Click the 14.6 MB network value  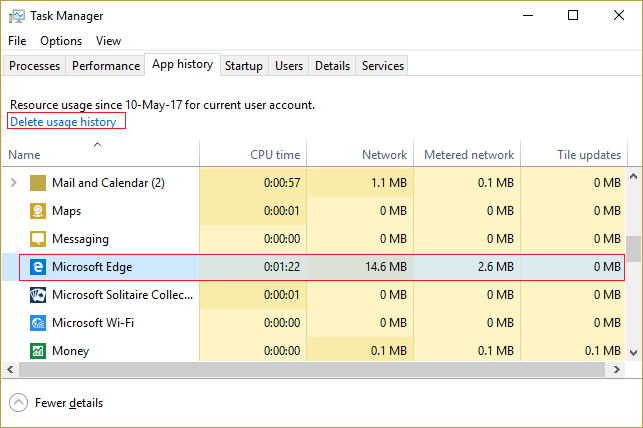pyautogui.click(x=386, y=267)
